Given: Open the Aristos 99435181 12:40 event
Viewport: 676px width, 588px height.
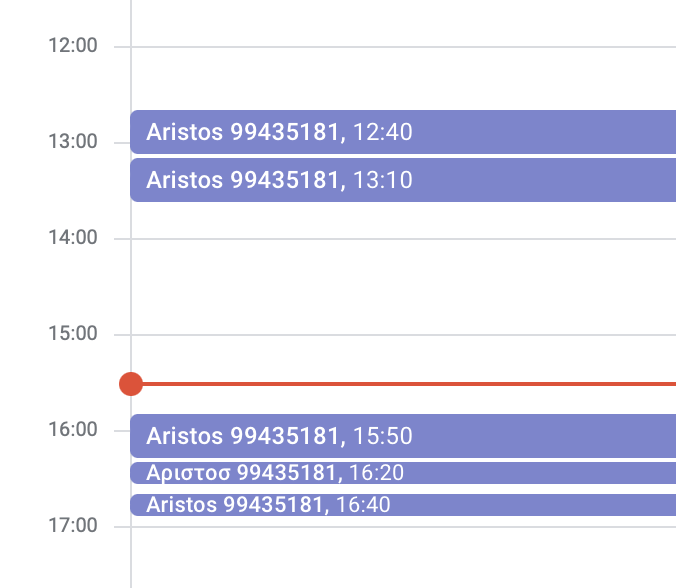Looking at the screenshot, I should pos(403,132).
